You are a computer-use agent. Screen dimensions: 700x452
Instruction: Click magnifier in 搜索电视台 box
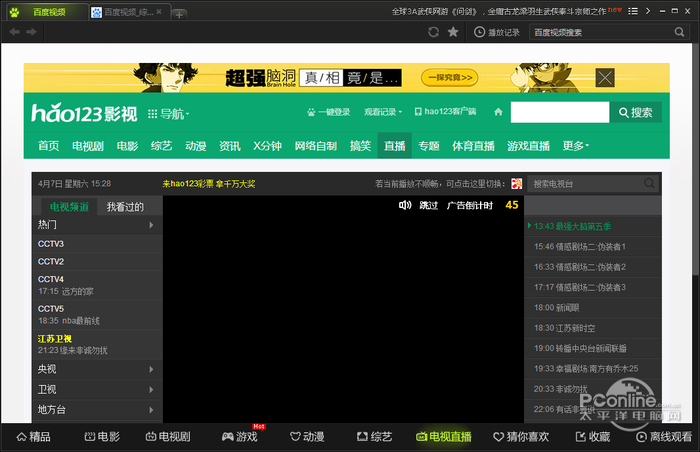point(649,183)
